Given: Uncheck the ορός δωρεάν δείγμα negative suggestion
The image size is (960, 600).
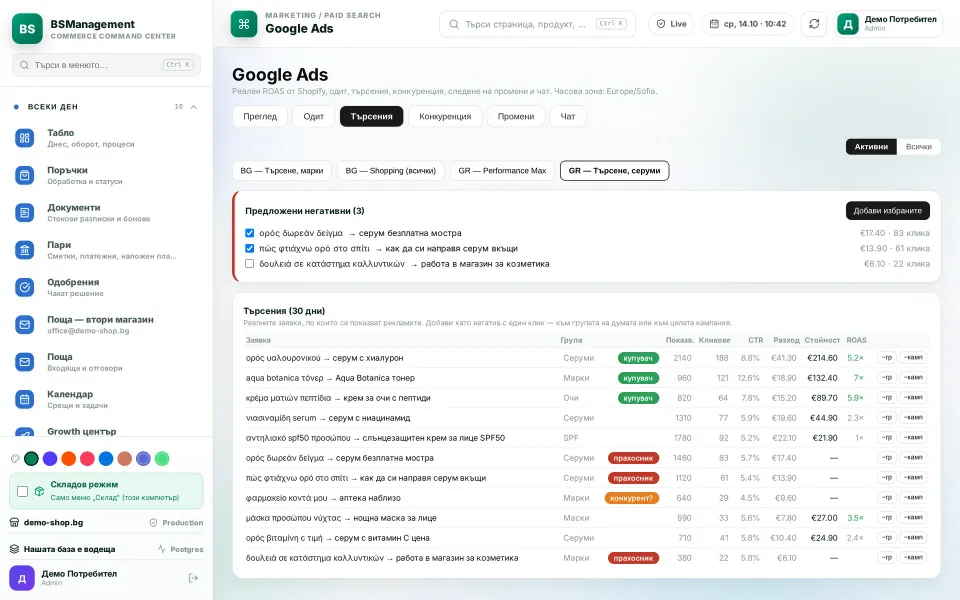Looking at the screenshot, I should 249,233.
